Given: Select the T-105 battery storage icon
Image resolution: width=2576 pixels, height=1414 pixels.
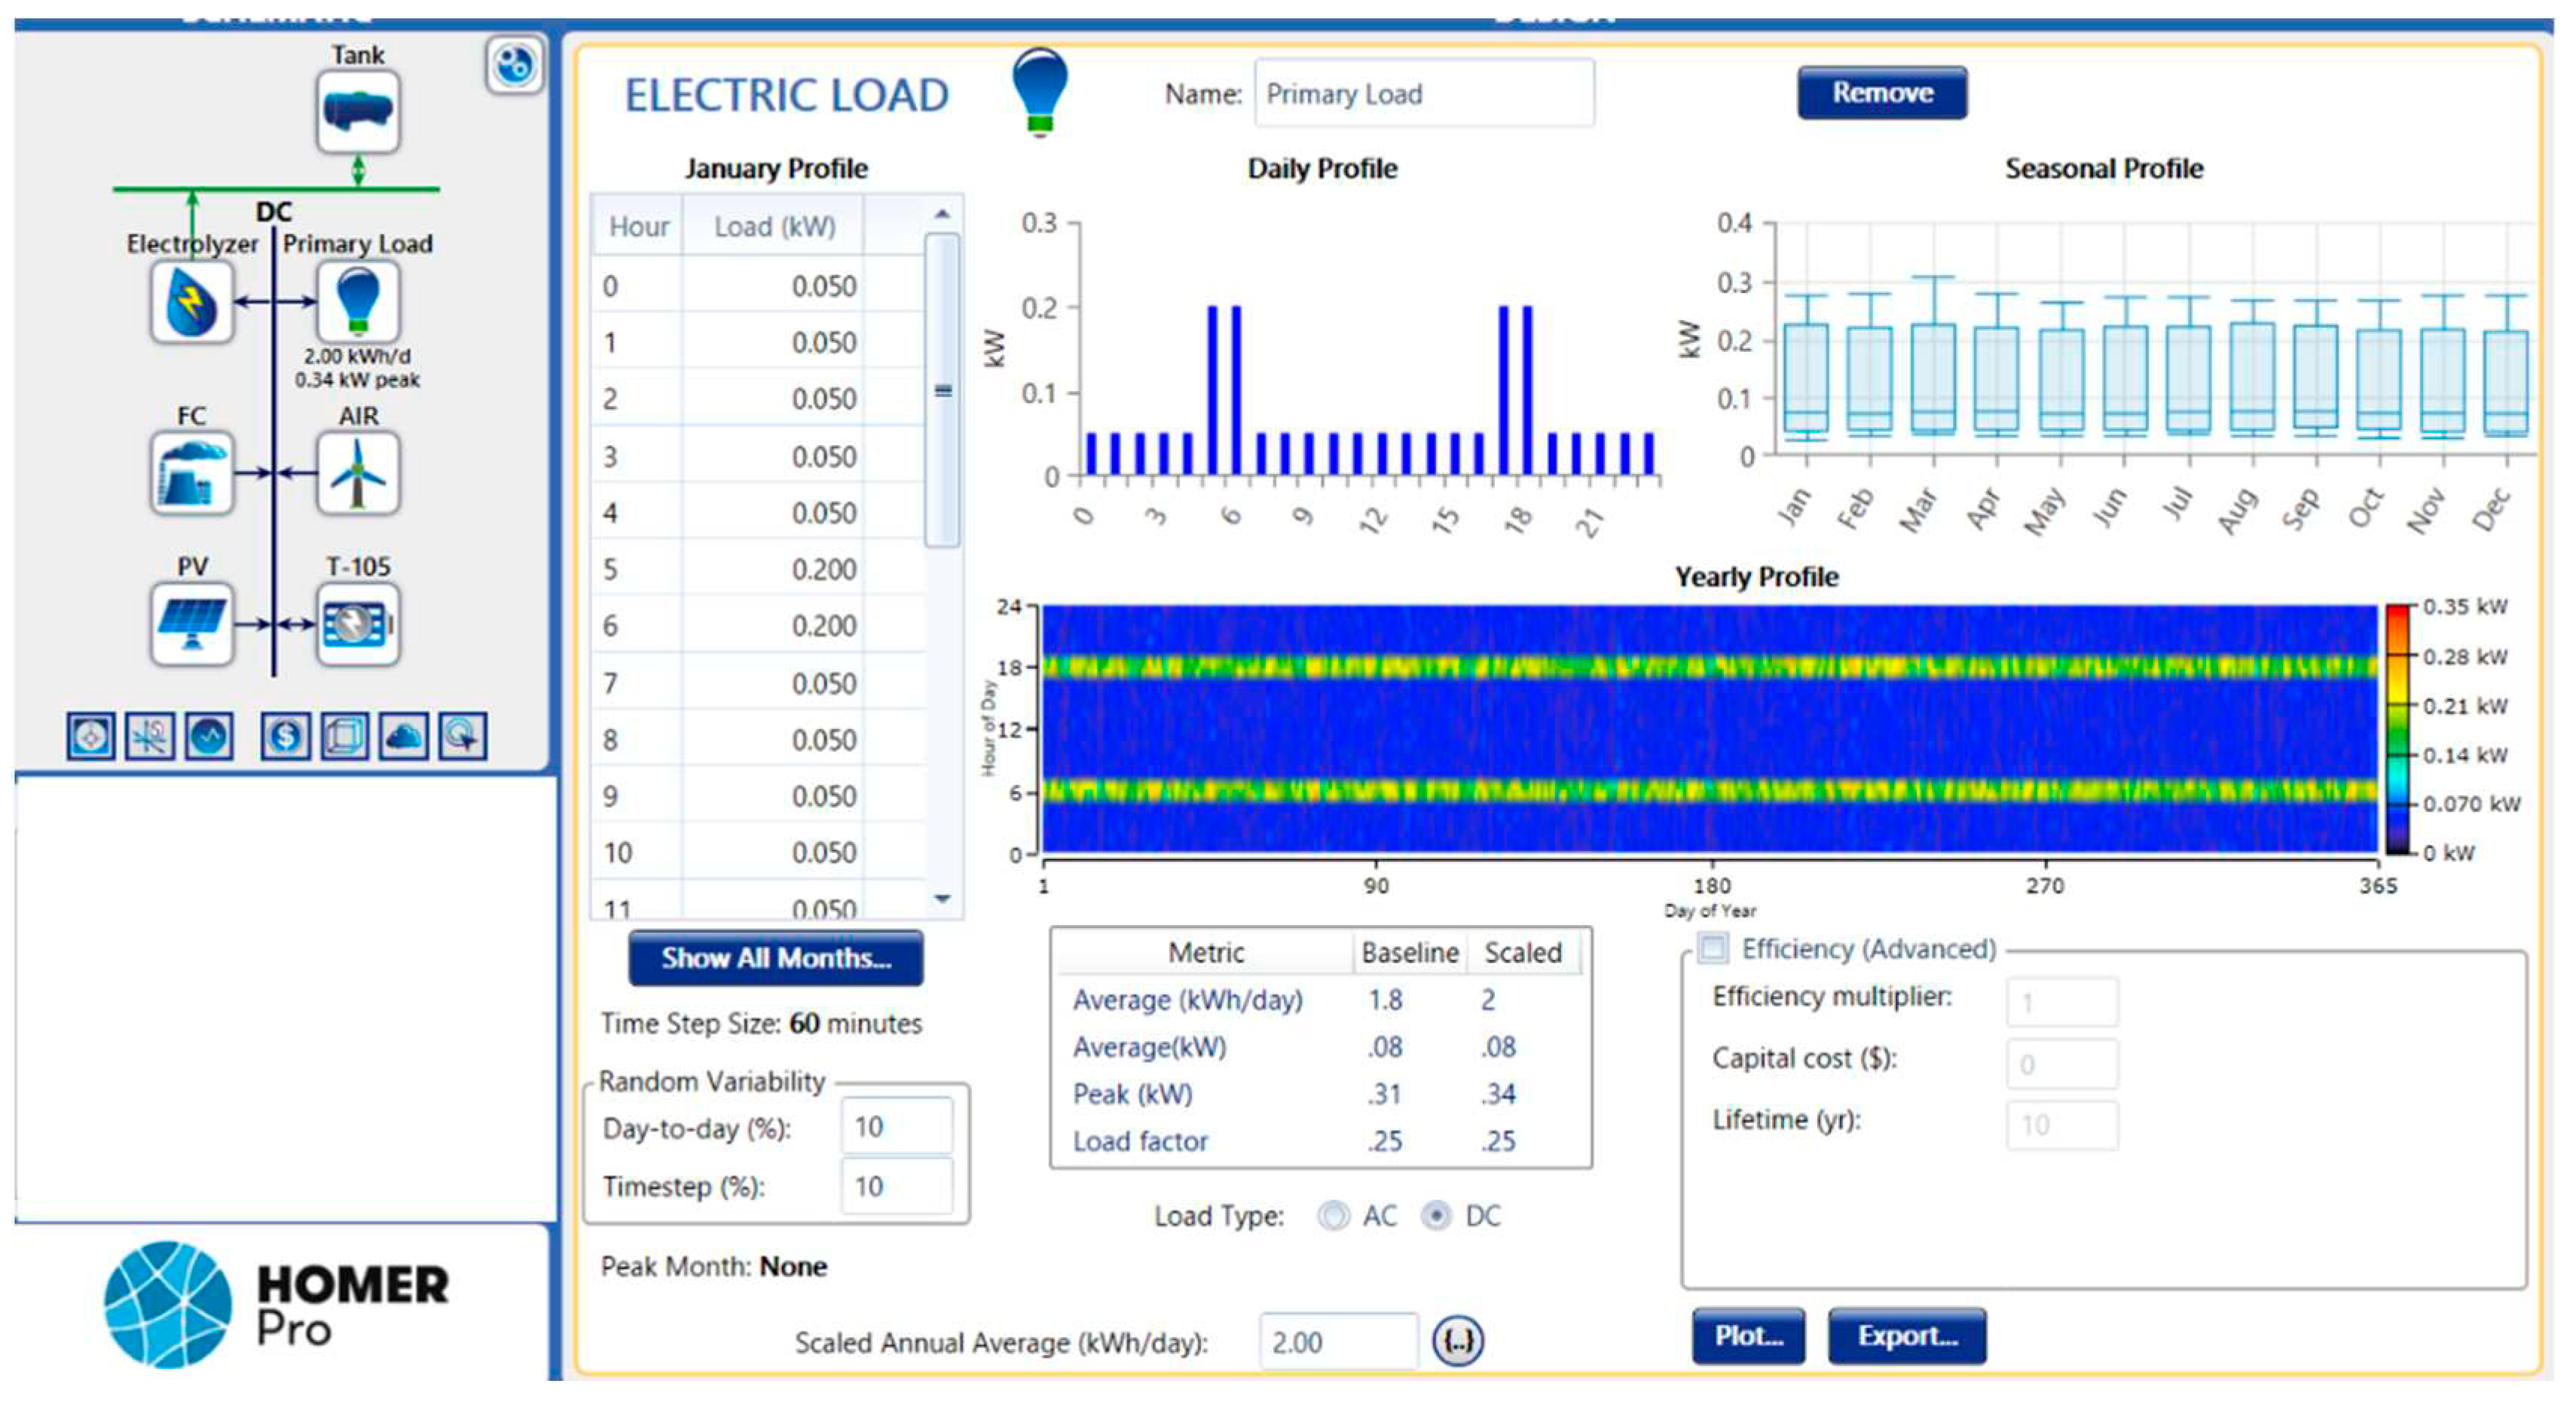Looking at the screenshot, I should [x=358, y=624].
